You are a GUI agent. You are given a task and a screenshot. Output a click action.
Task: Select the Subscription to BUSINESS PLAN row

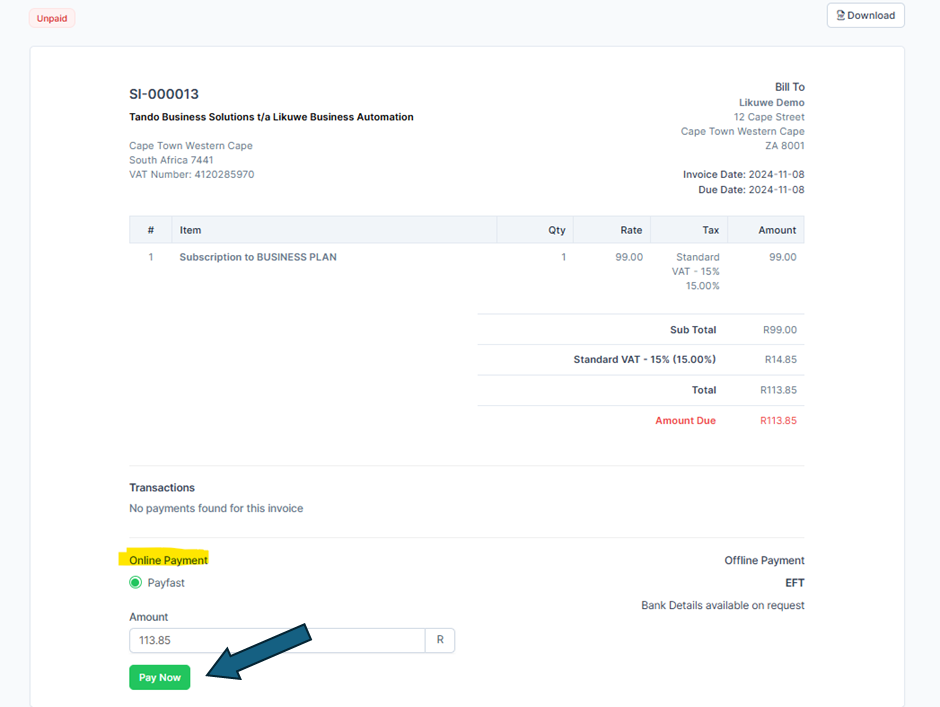point(258,257)
